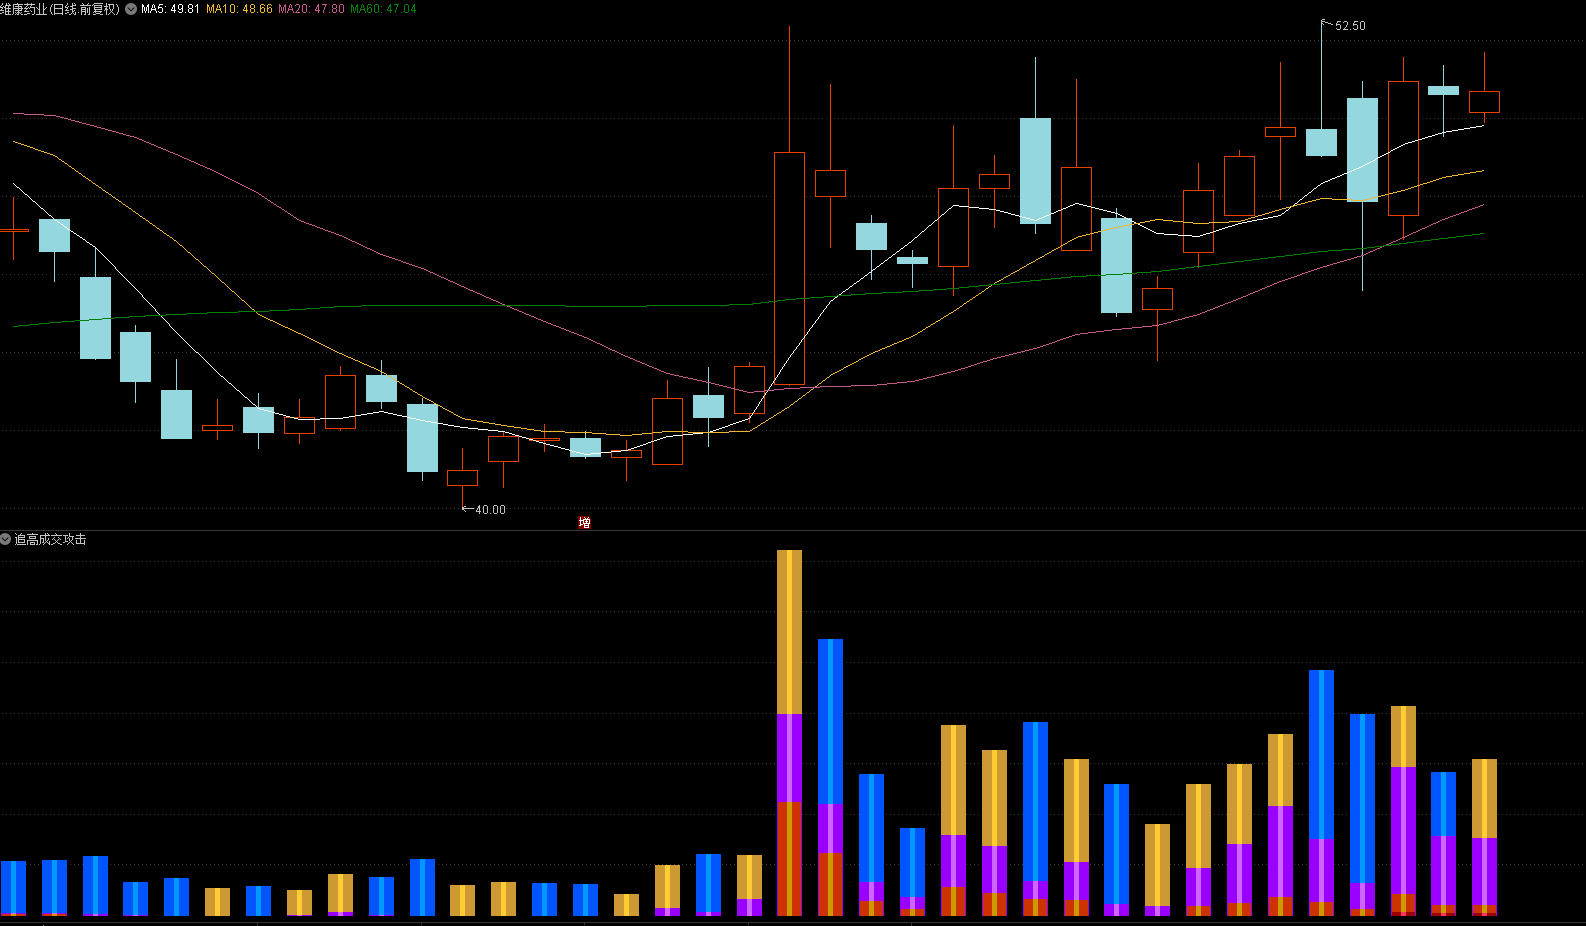Click the tallest yellow-purple-red volume bar
1586x926 pixels.
click(789, 733)
